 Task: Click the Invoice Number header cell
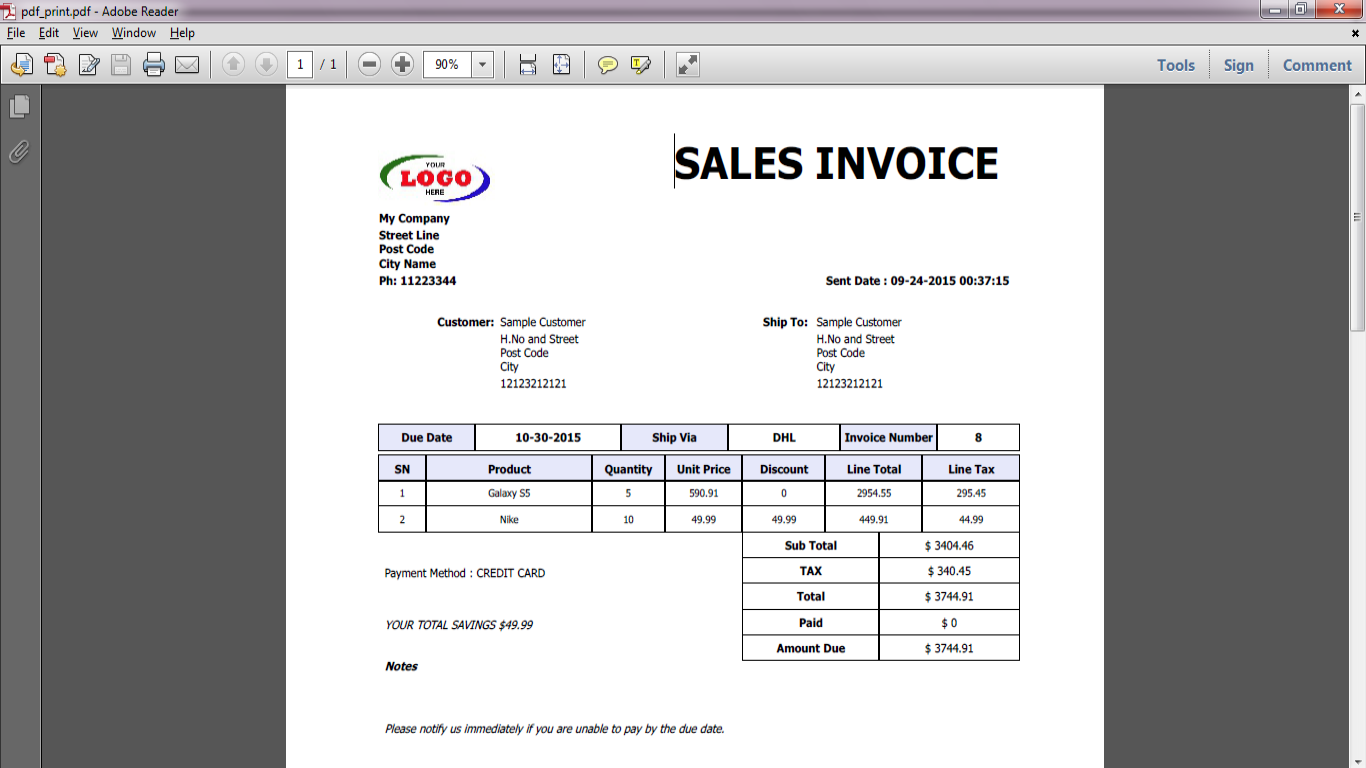click(x=888, y=437)
